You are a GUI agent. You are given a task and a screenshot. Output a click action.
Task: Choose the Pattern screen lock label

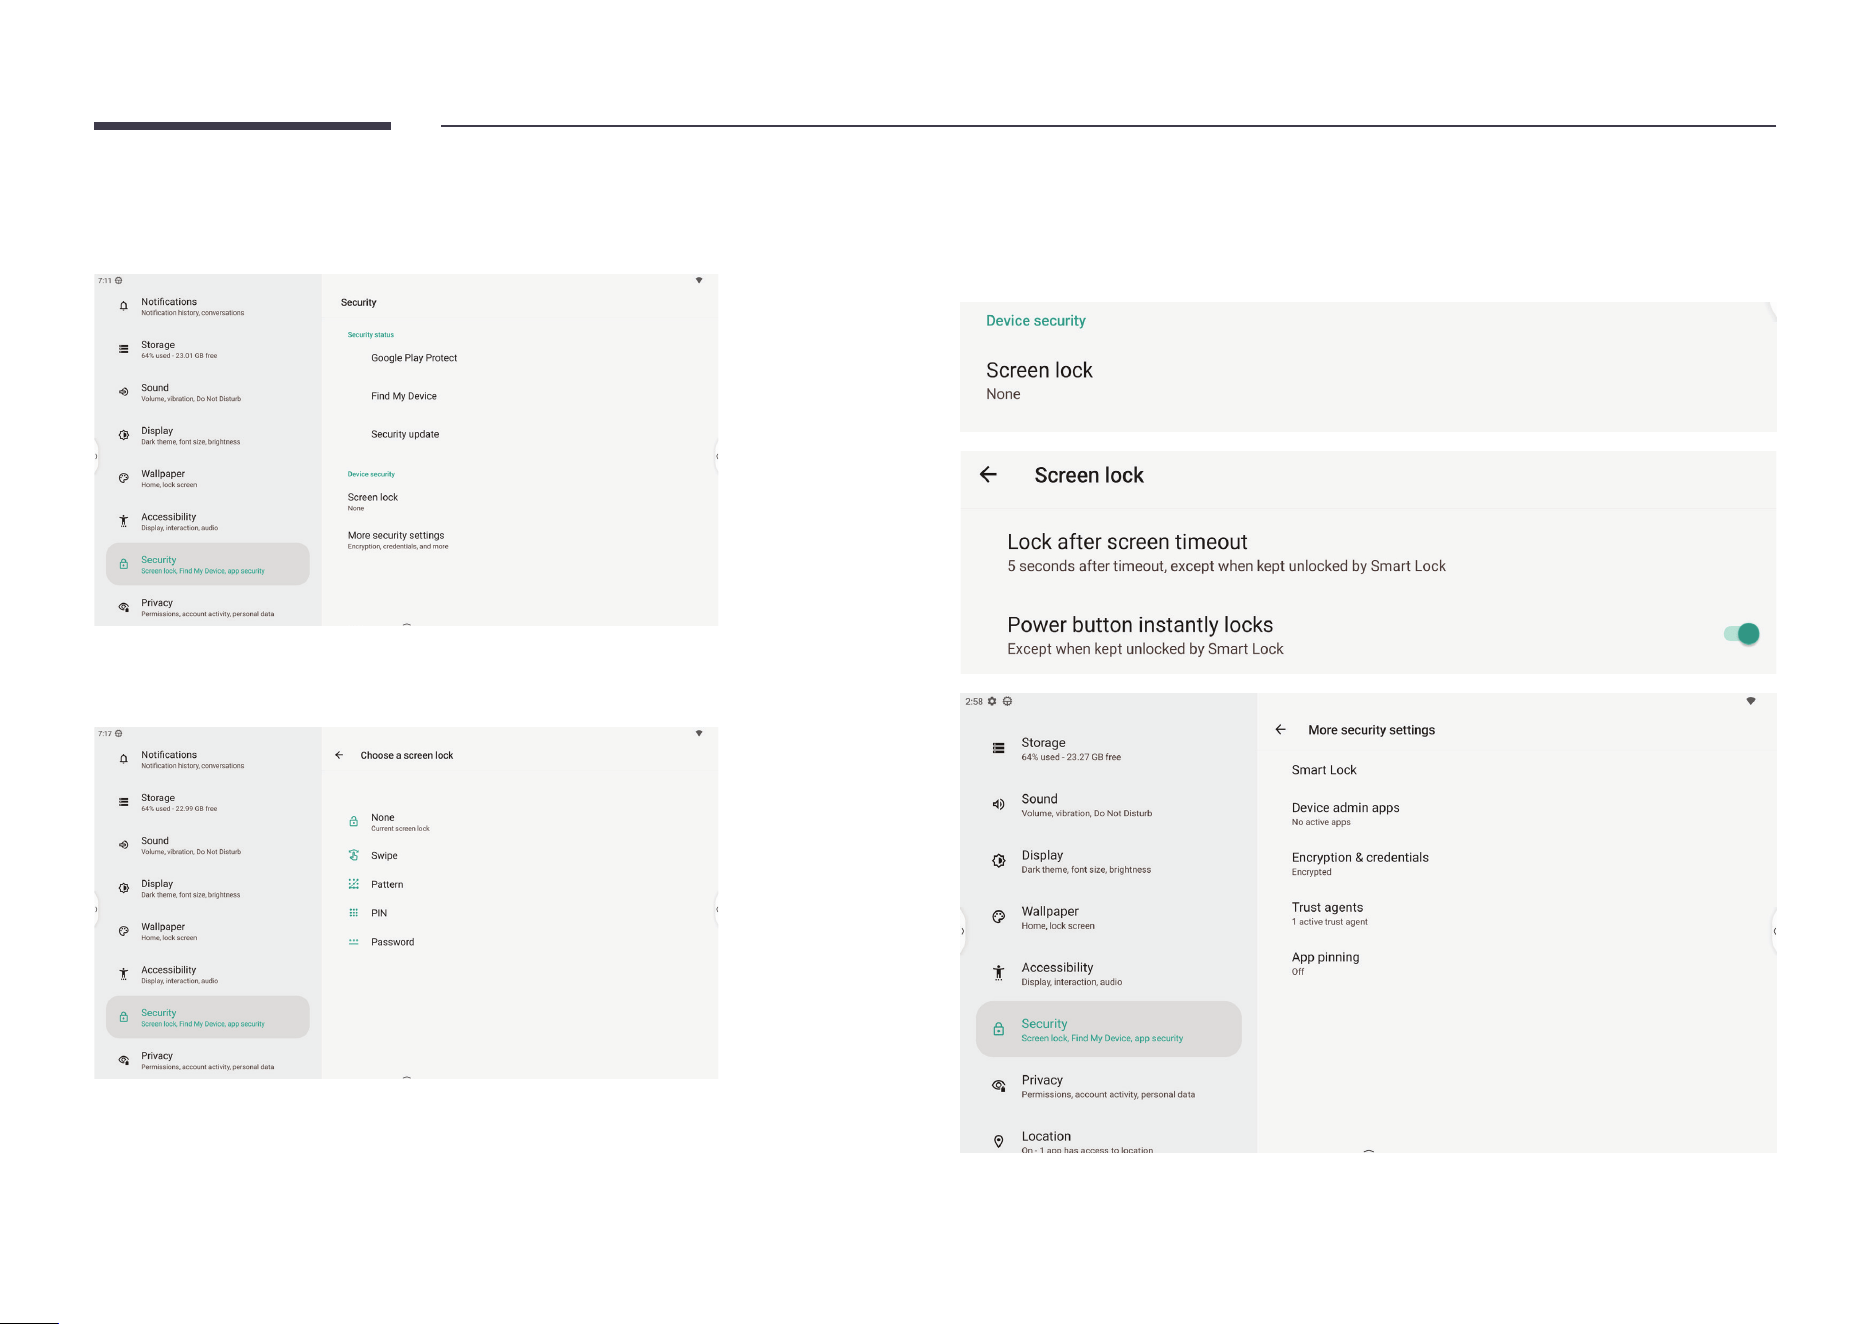point(387,885)
